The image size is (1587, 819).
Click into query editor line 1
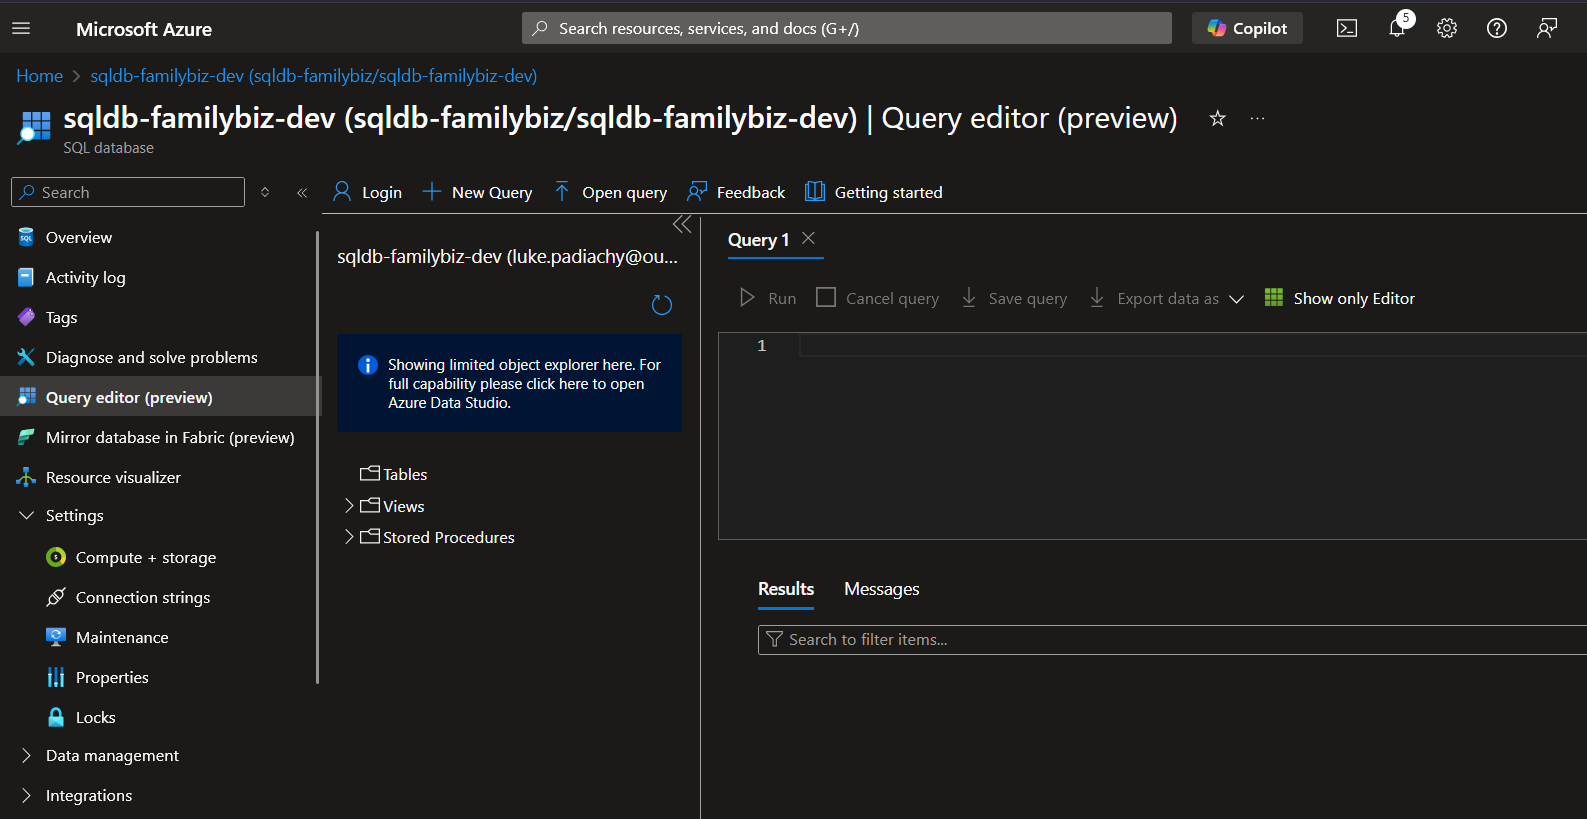(x=1193, y=346)
